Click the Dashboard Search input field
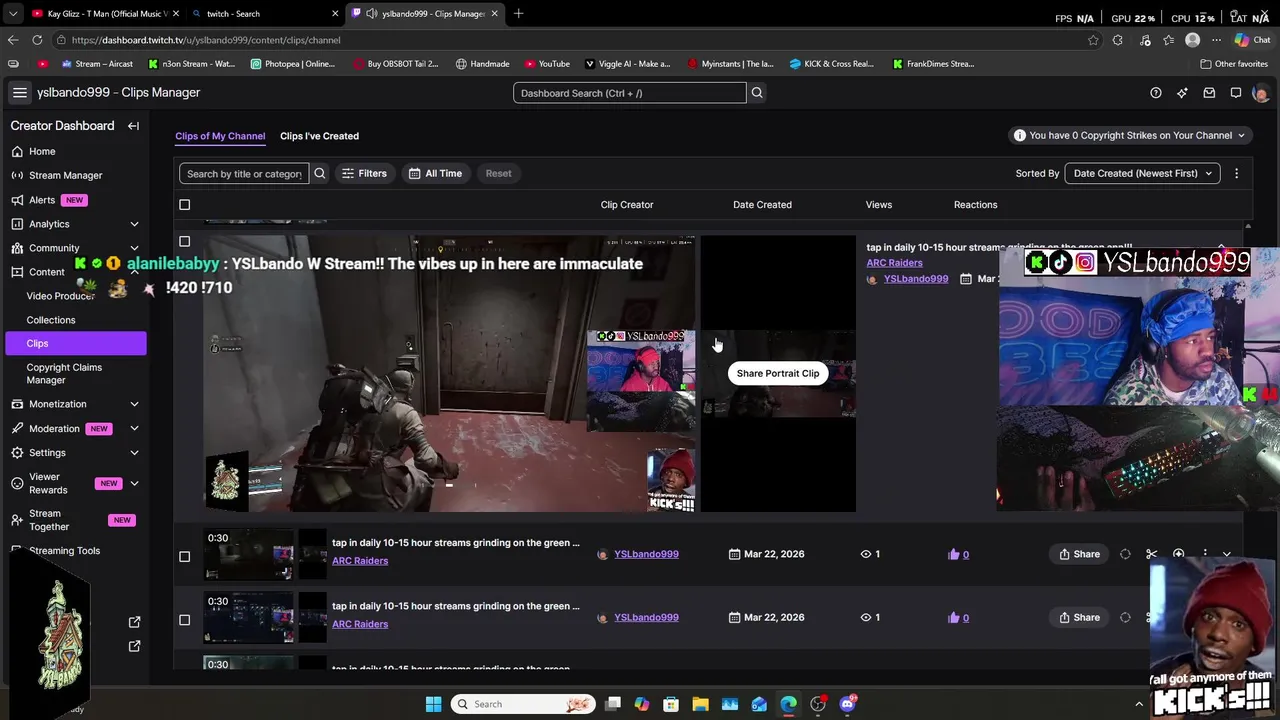 pos(630,93)
